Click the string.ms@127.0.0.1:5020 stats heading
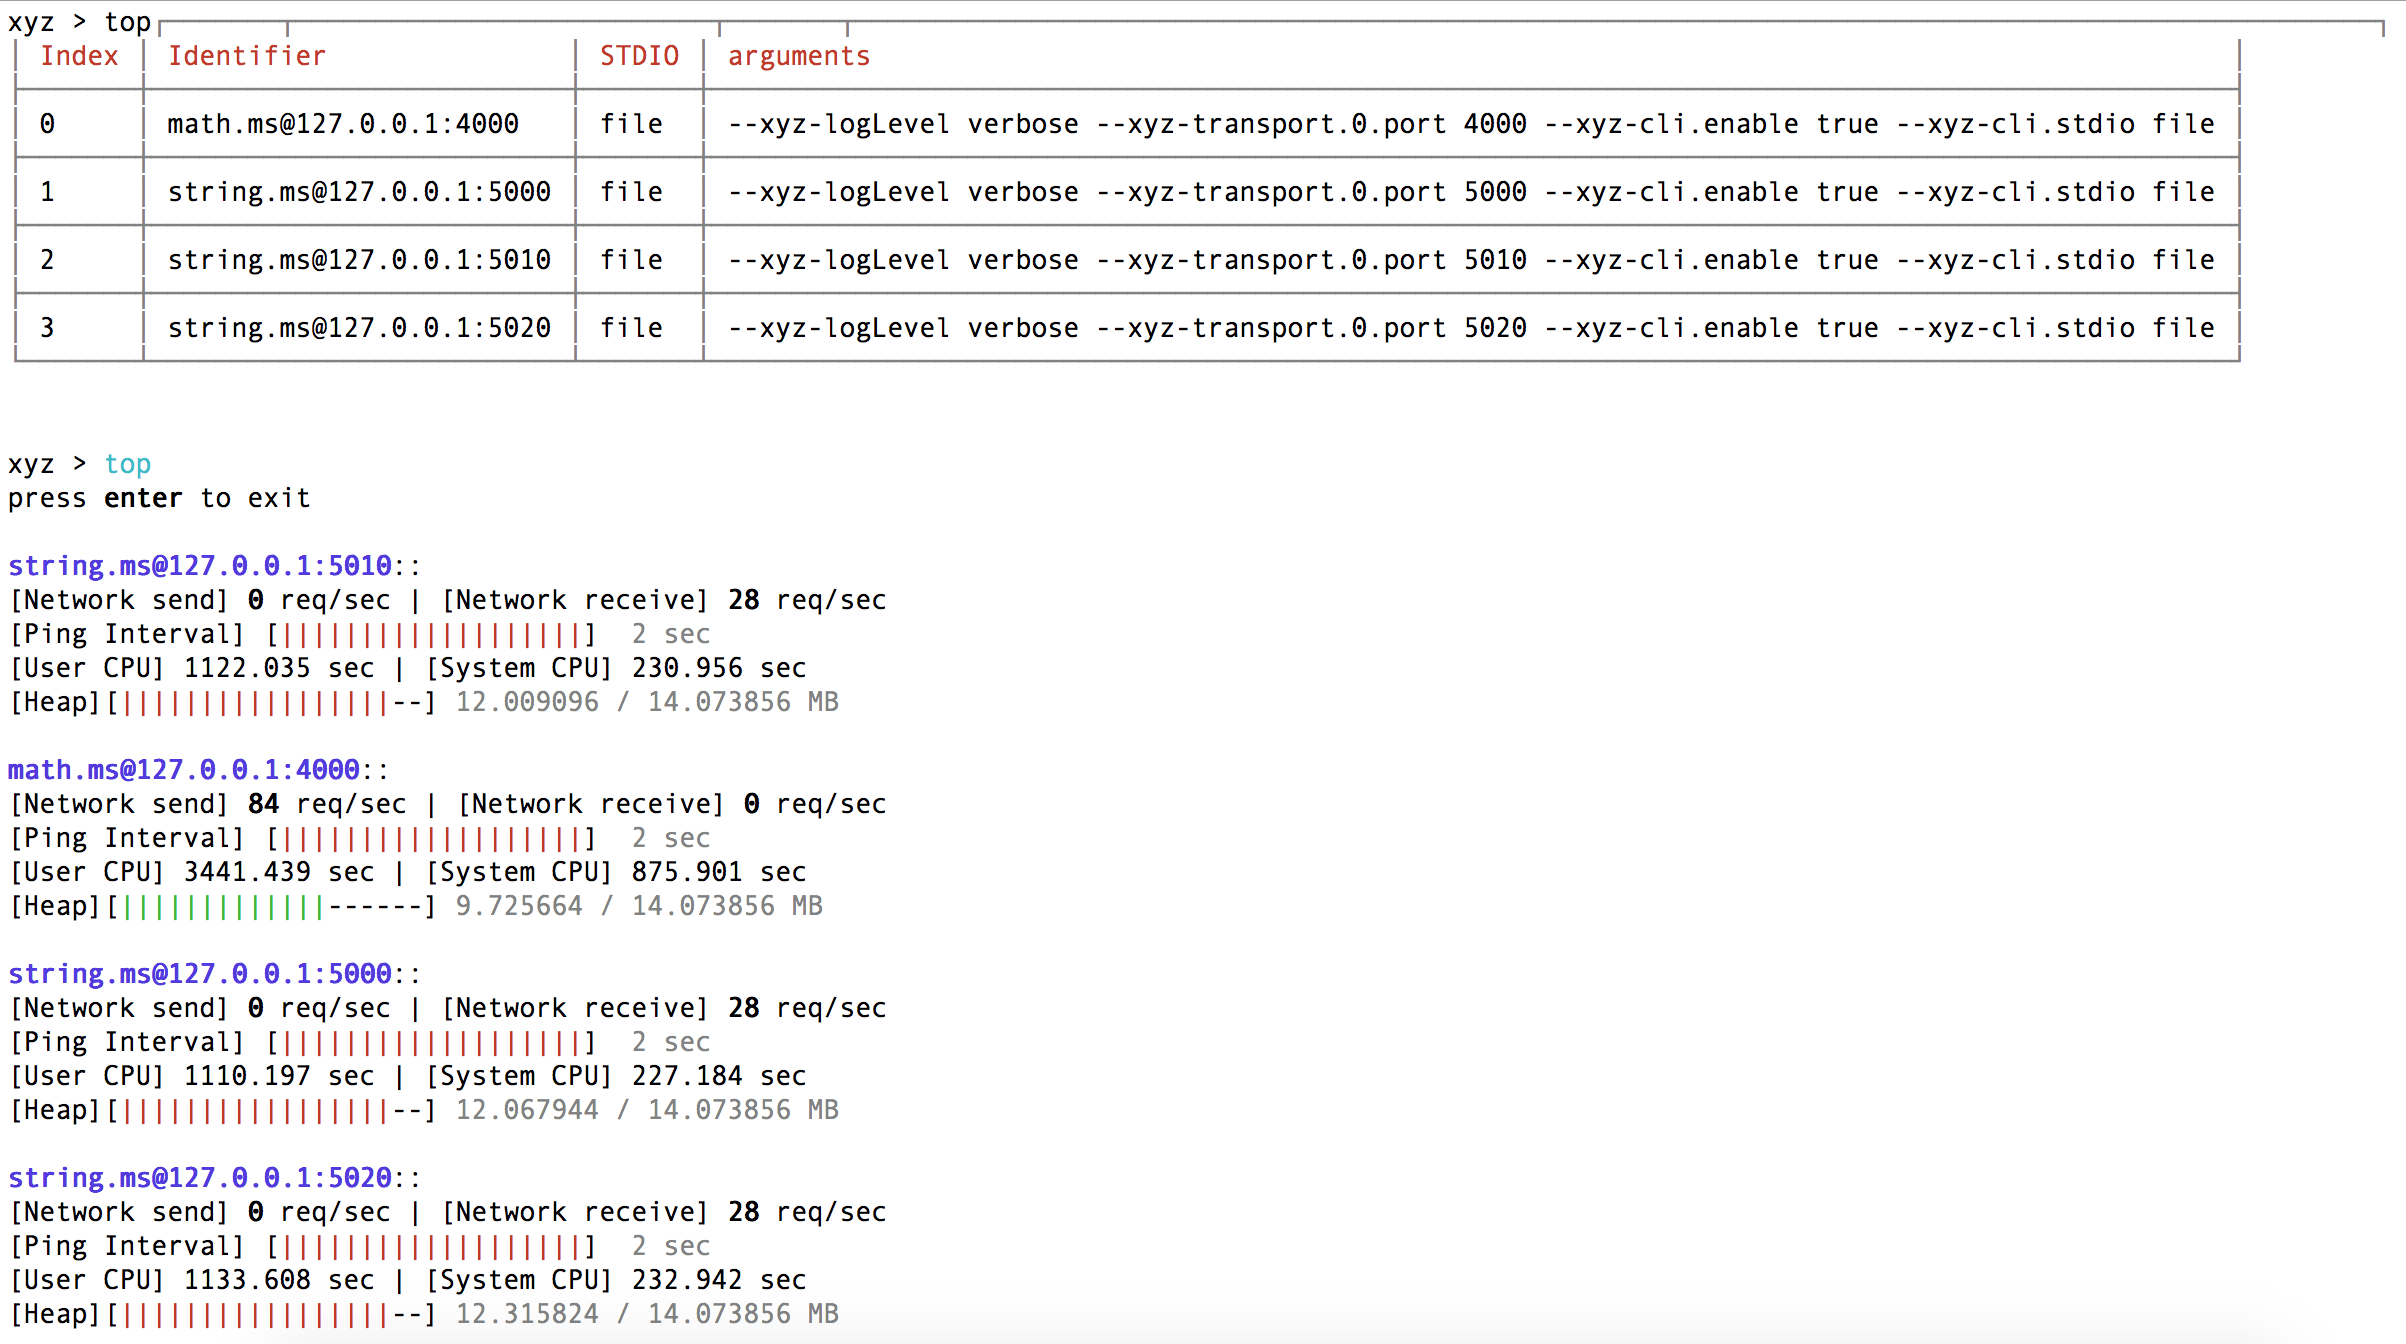 (x=200, y=1178)
